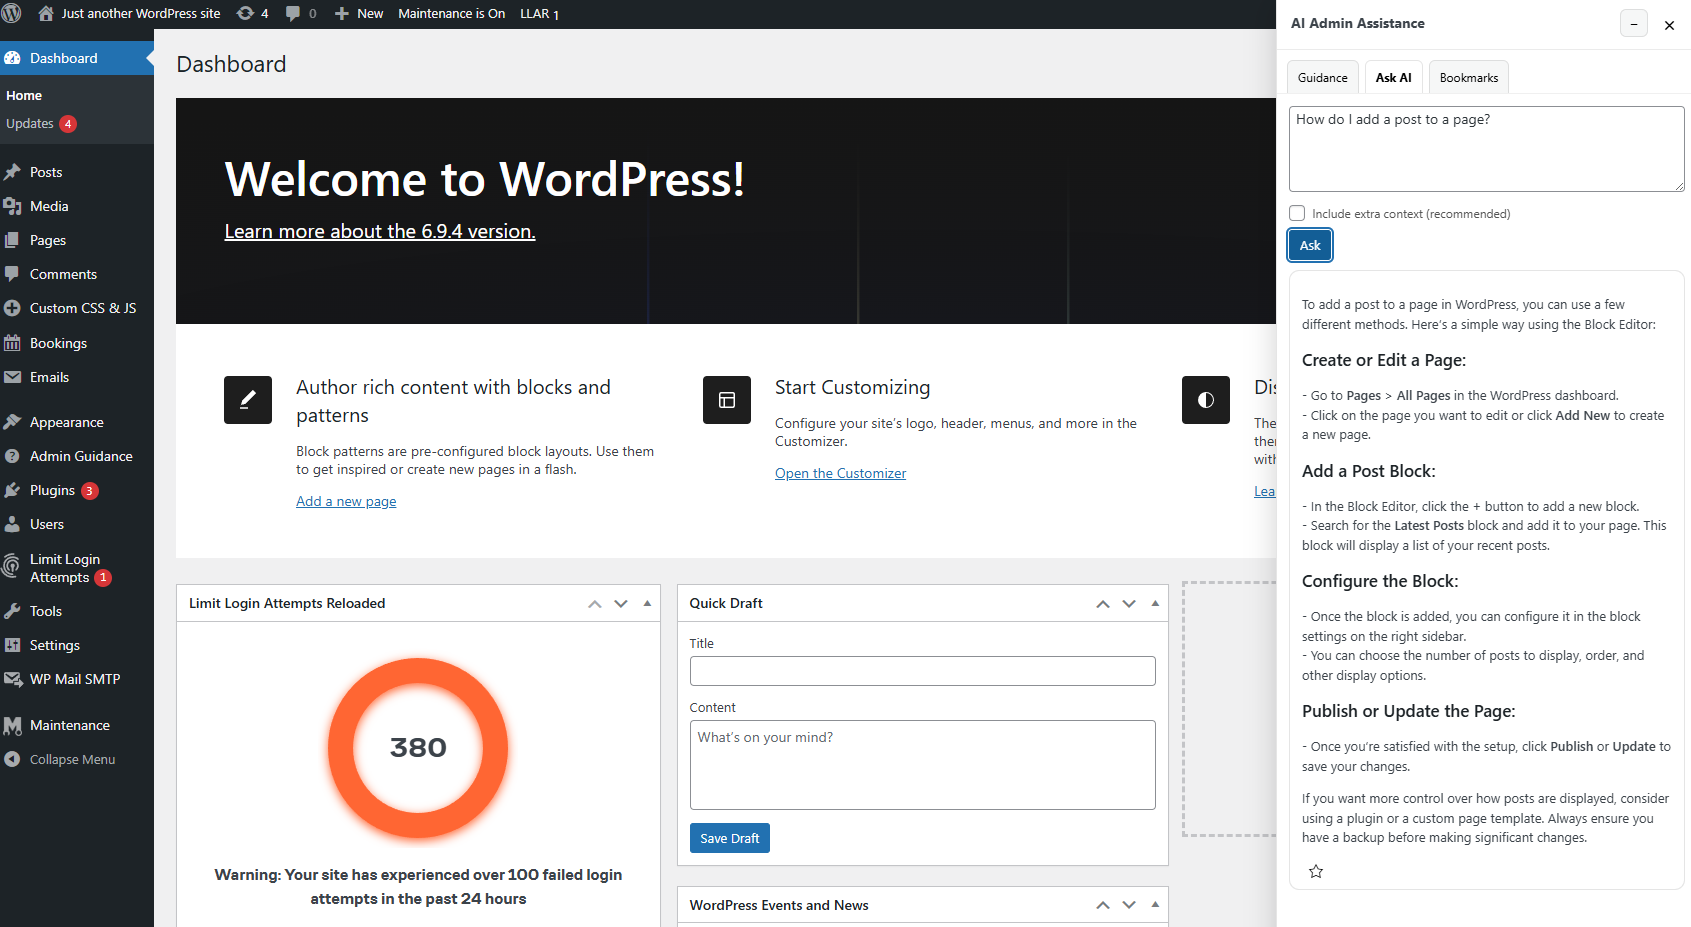This screenshot has width=1691, height=927.
Task: Click the Quick Draft Content box
Action: [922, 765]
